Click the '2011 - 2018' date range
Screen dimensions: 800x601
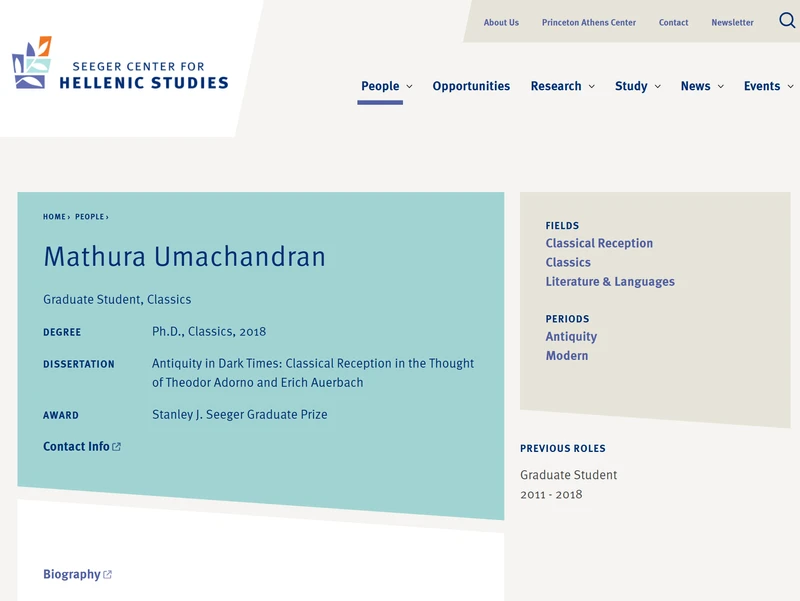click(551, 494)
